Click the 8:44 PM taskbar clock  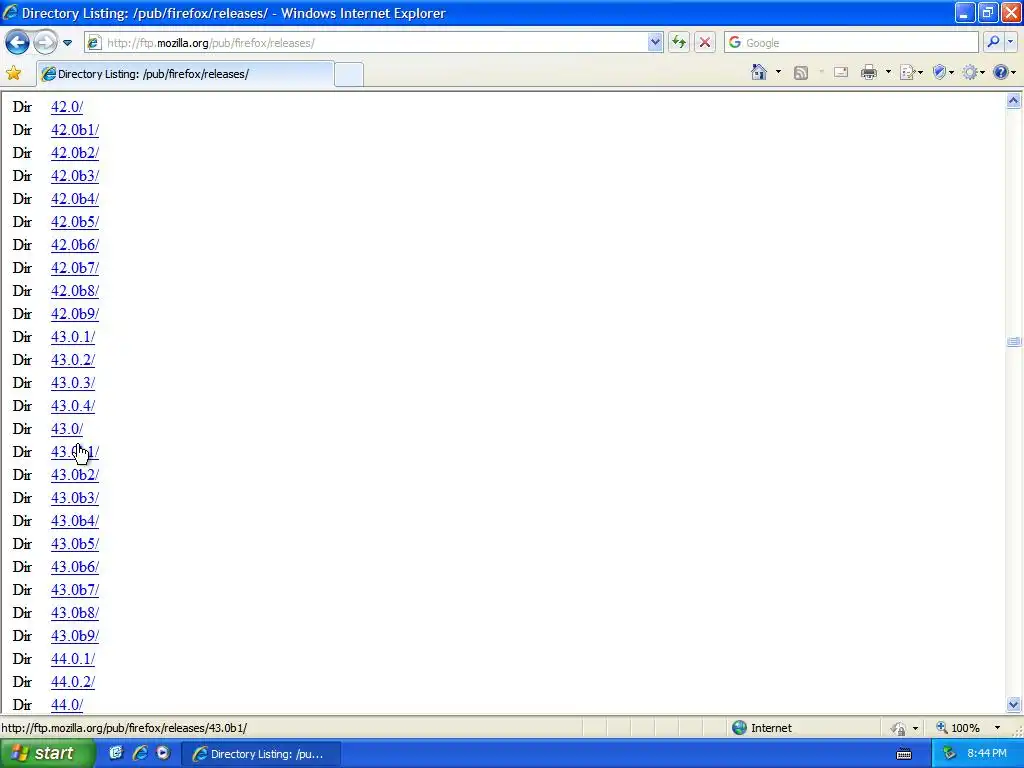click(x=987, y=754)
